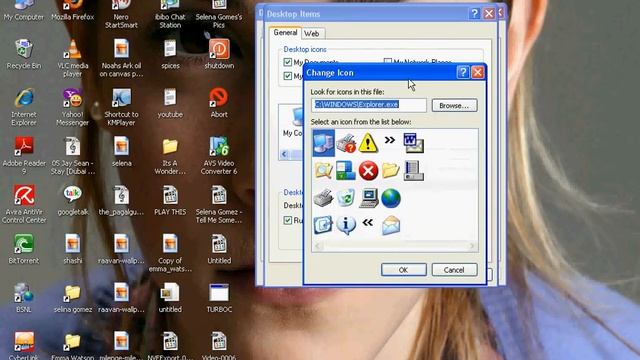Open the Abort desktop shortcut
This screenshot has height=360, width=640.
(x=219, y=103)
